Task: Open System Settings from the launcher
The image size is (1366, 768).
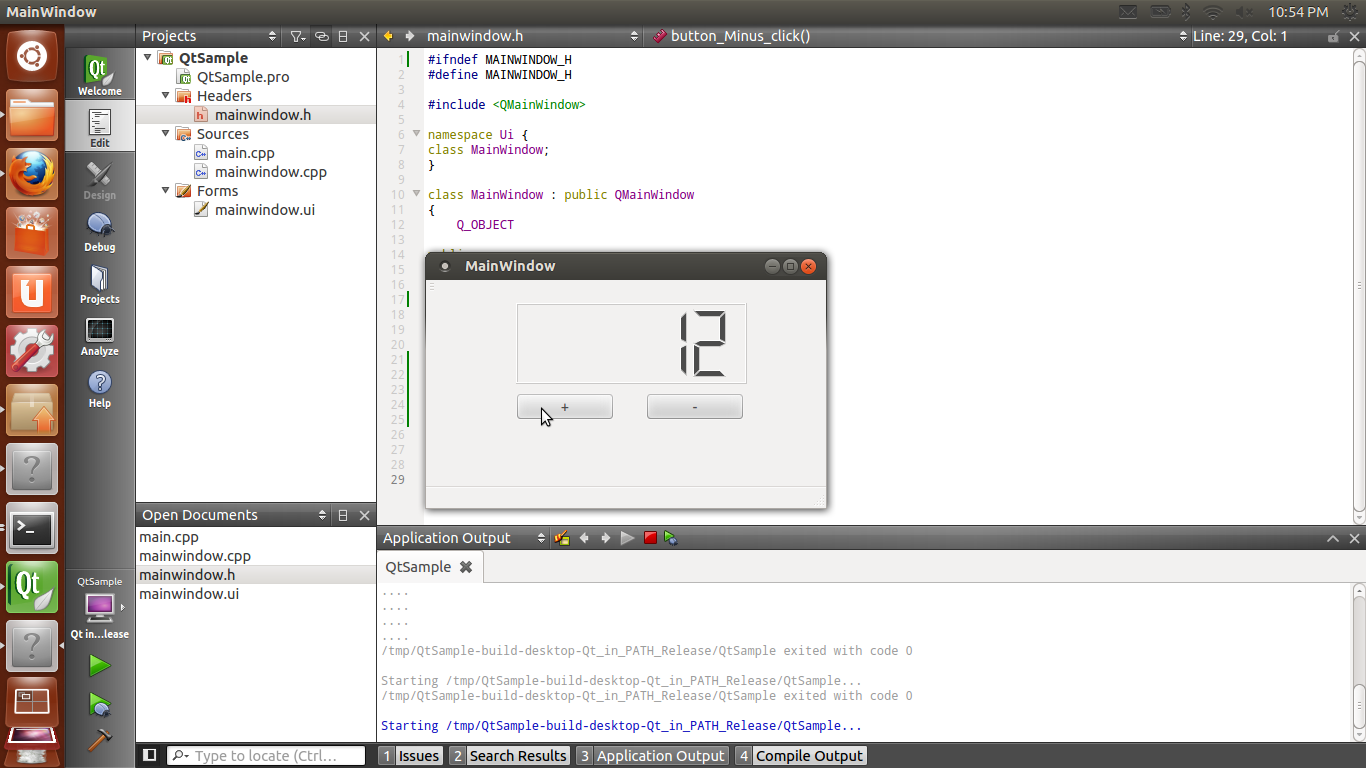Action: tap(32, 351)
